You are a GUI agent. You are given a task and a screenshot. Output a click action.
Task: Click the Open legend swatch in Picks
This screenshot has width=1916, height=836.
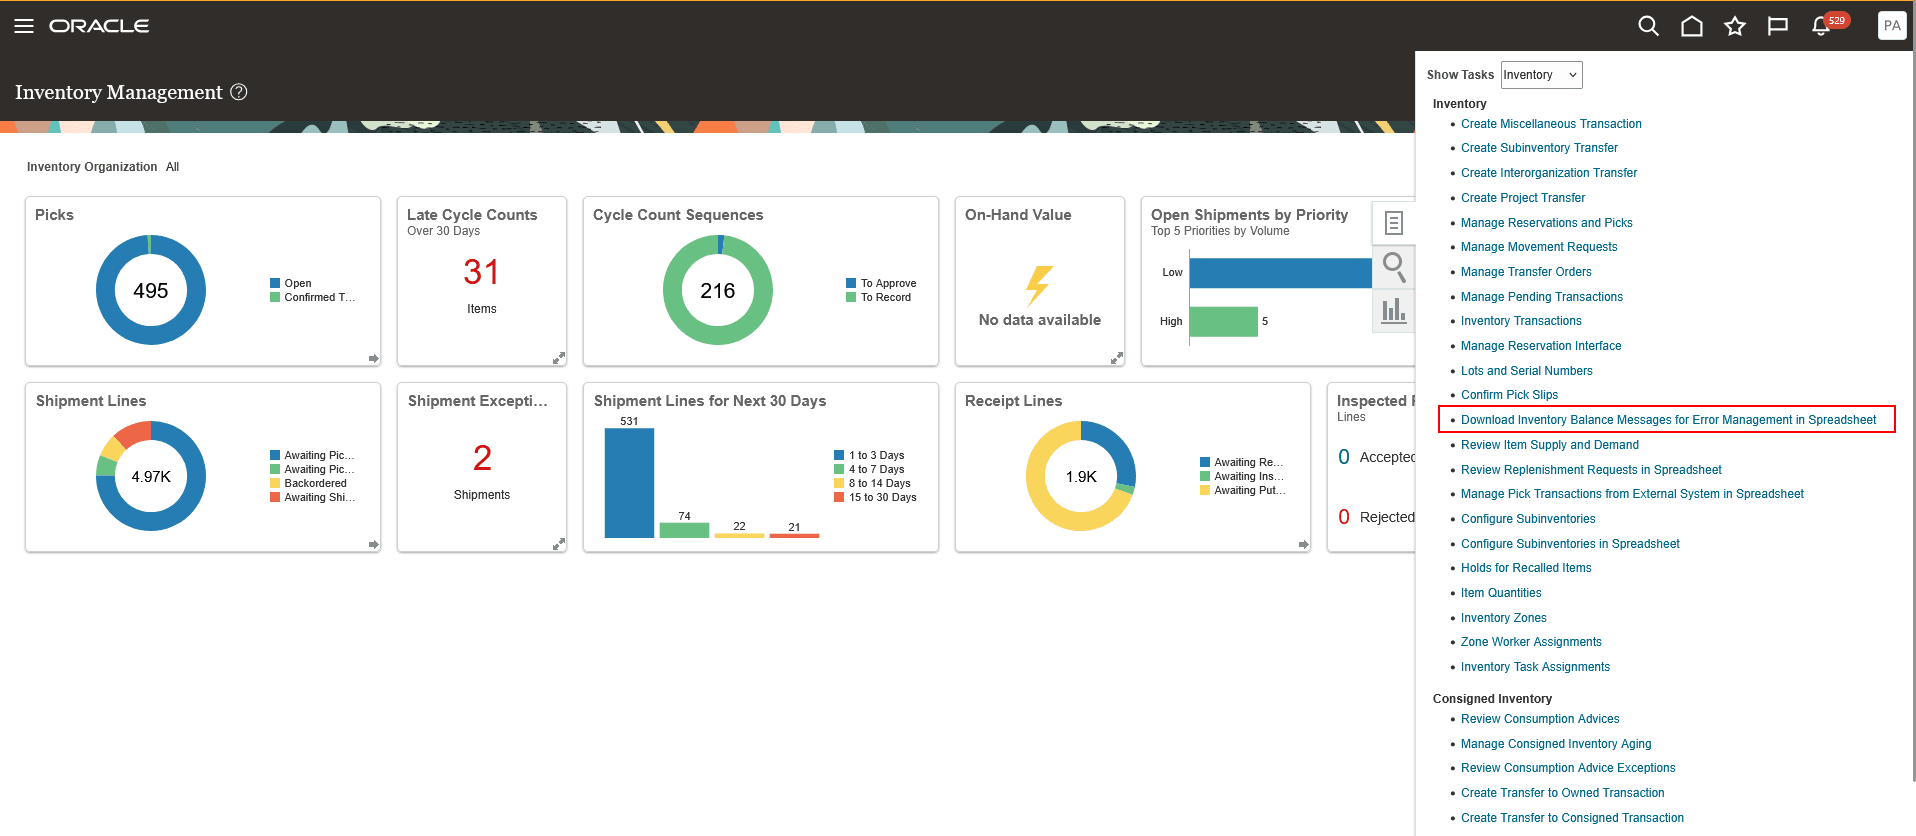[x=275, y=283]
